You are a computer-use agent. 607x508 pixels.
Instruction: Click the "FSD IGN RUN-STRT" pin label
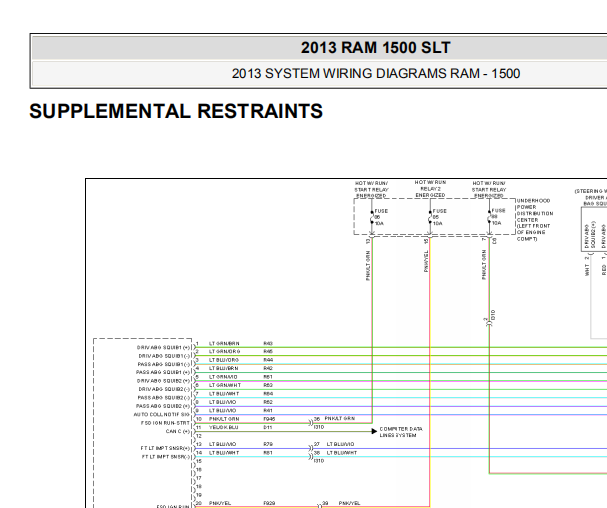click(x=165, y=423)
